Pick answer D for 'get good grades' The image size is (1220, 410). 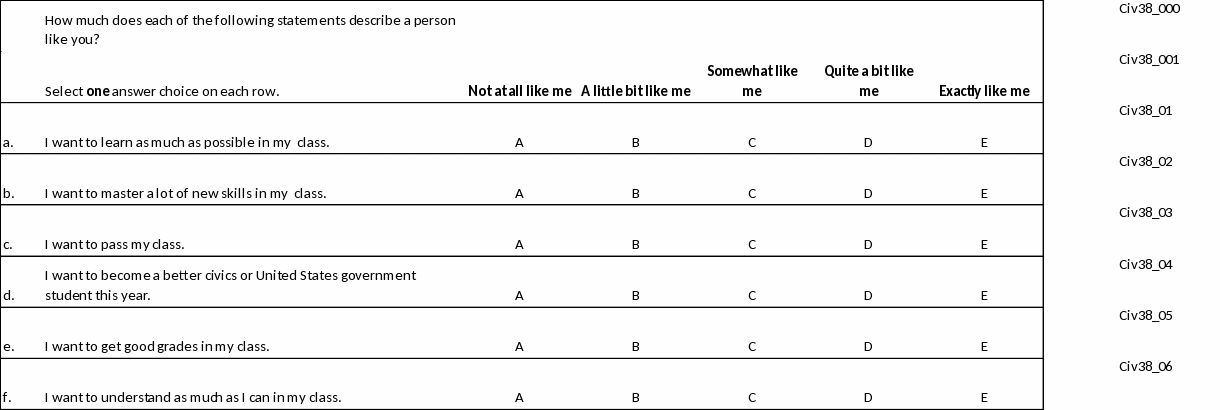tap(868, 347)
